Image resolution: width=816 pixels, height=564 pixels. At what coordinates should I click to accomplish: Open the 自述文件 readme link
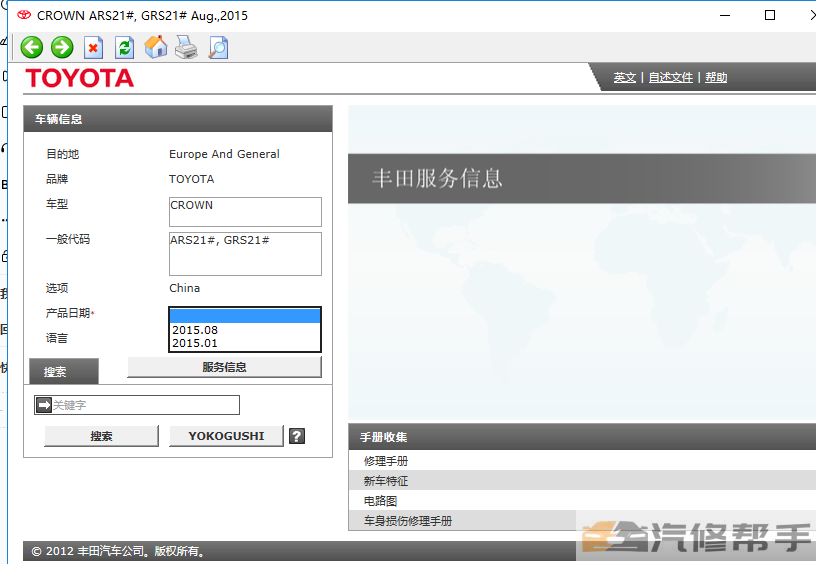tap(670, 78)
